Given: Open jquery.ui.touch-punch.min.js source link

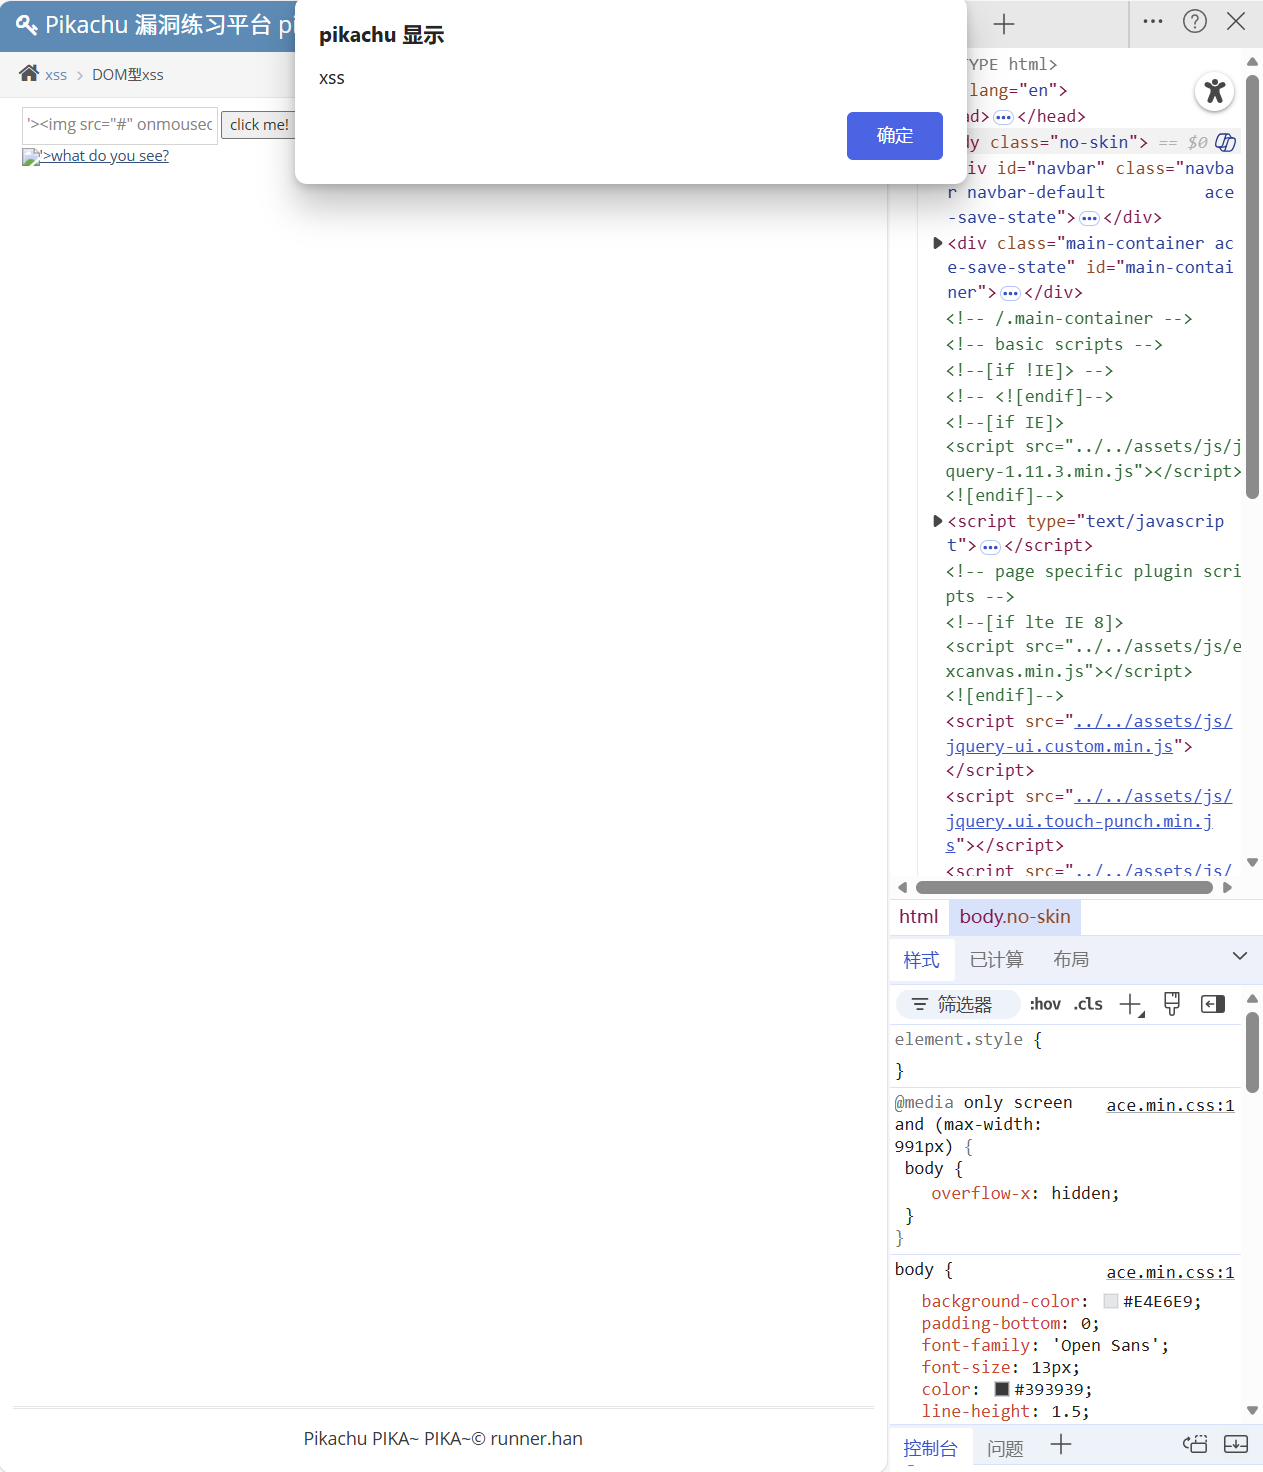Looking at the screenshot, I should [1089, 821].
